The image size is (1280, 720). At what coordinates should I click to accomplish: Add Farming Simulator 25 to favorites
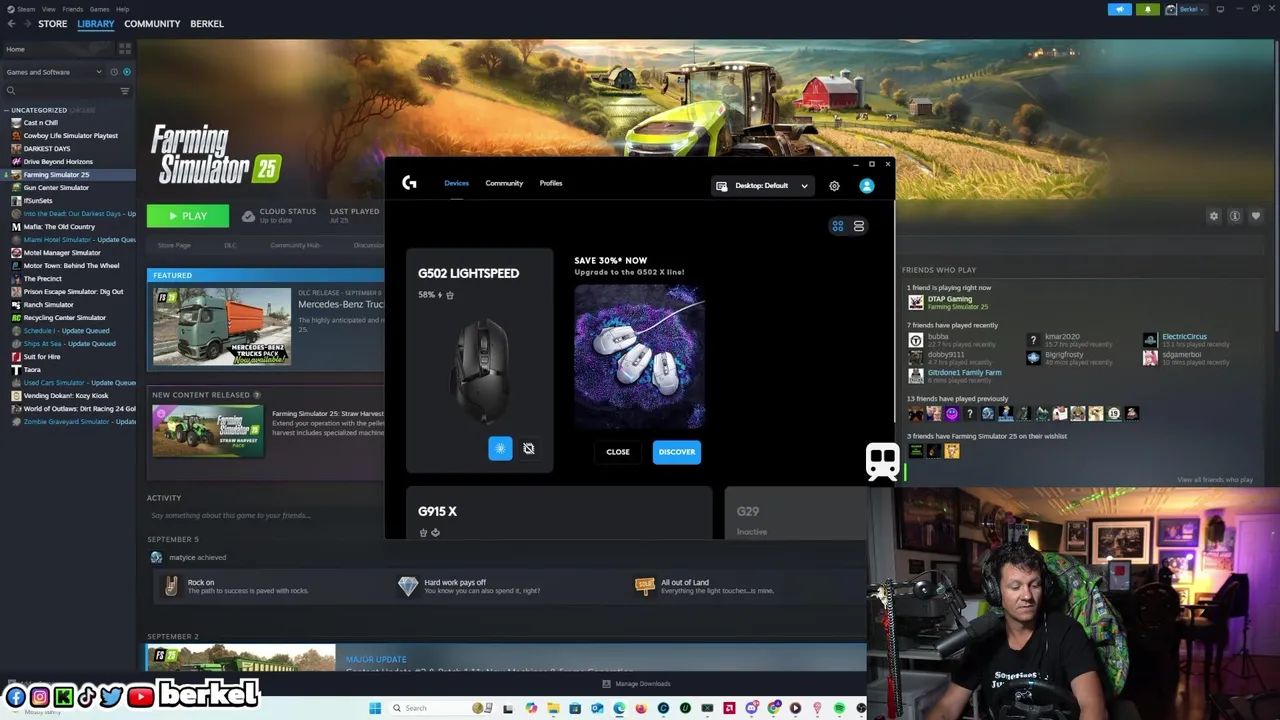(x=1256, y=216)
